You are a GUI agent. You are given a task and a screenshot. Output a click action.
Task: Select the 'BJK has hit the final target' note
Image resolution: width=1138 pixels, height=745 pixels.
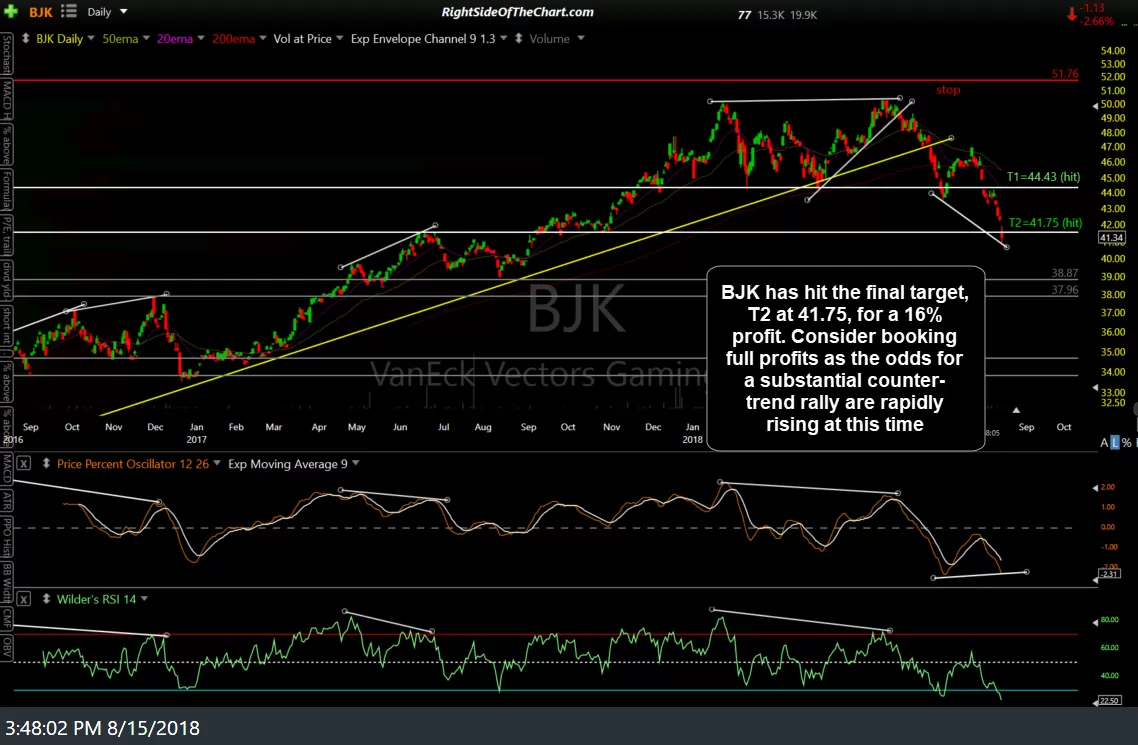click(845, 358)
